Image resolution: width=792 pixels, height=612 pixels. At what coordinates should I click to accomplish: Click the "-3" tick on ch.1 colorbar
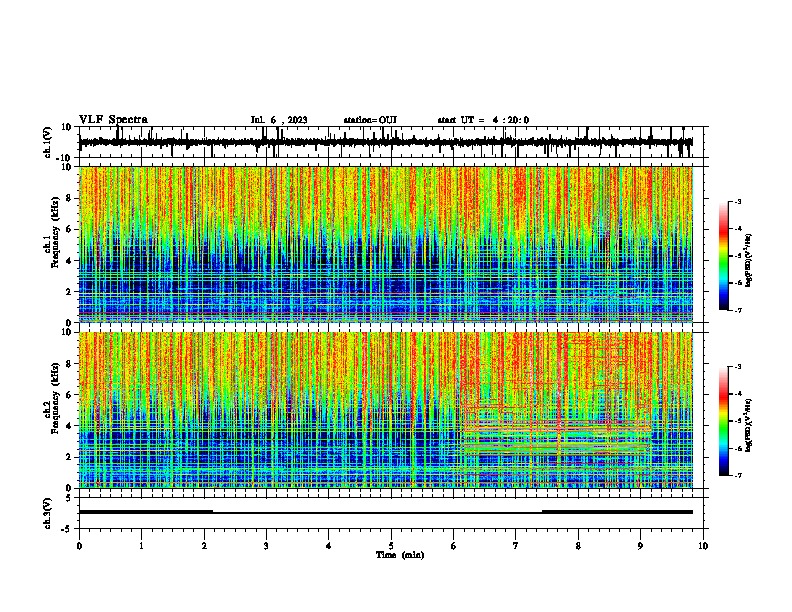pos(738,201)
